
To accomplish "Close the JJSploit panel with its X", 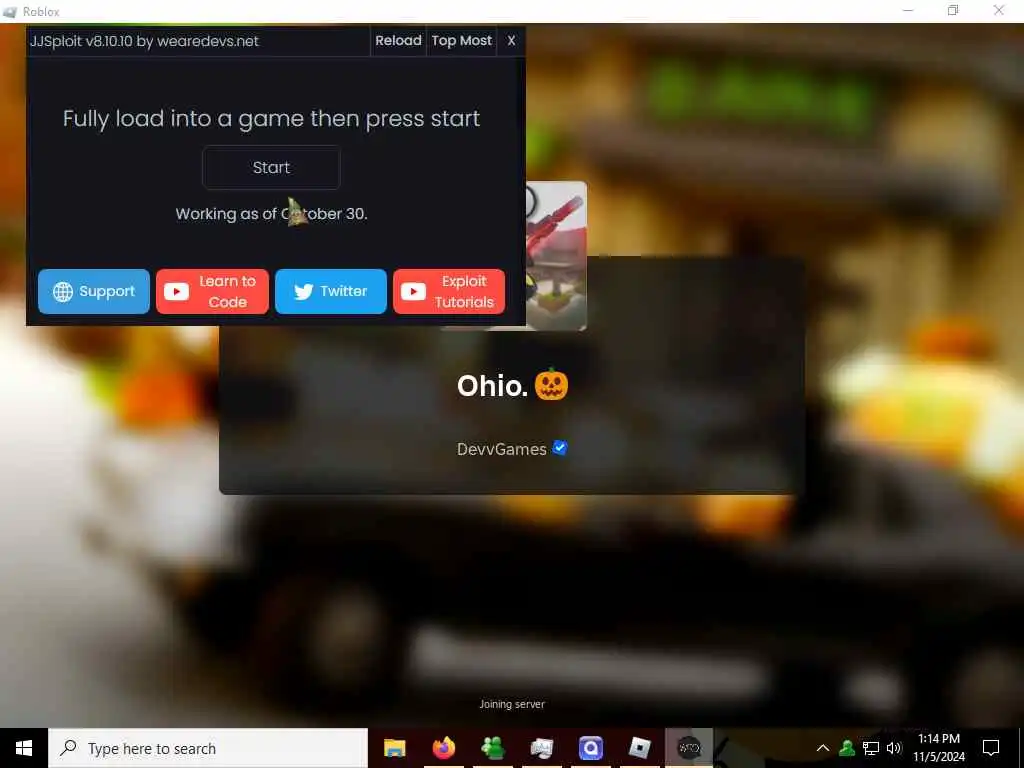I will (x=511, y=40).
